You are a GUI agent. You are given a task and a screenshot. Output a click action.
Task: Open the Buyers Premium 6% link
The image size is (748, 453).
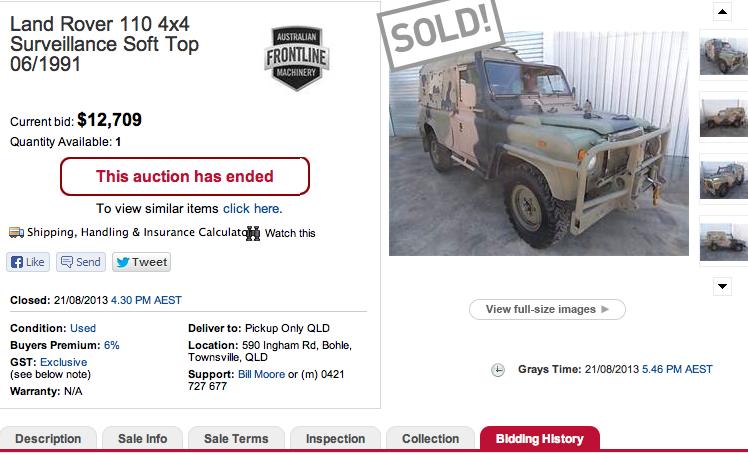[112, 345]
